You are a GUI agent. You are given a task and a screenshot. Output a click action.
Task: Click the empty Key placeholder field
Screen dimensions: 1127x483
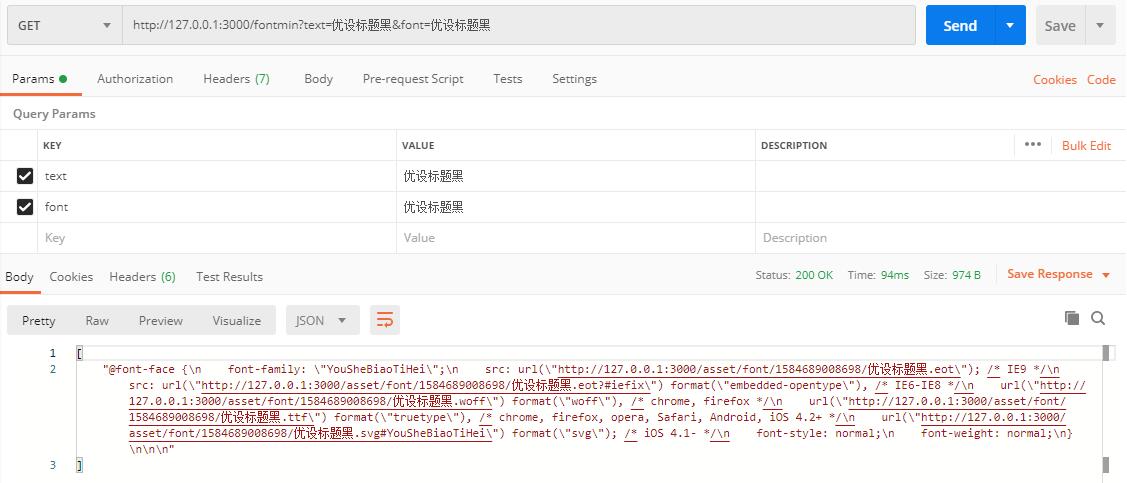(215, 238)
